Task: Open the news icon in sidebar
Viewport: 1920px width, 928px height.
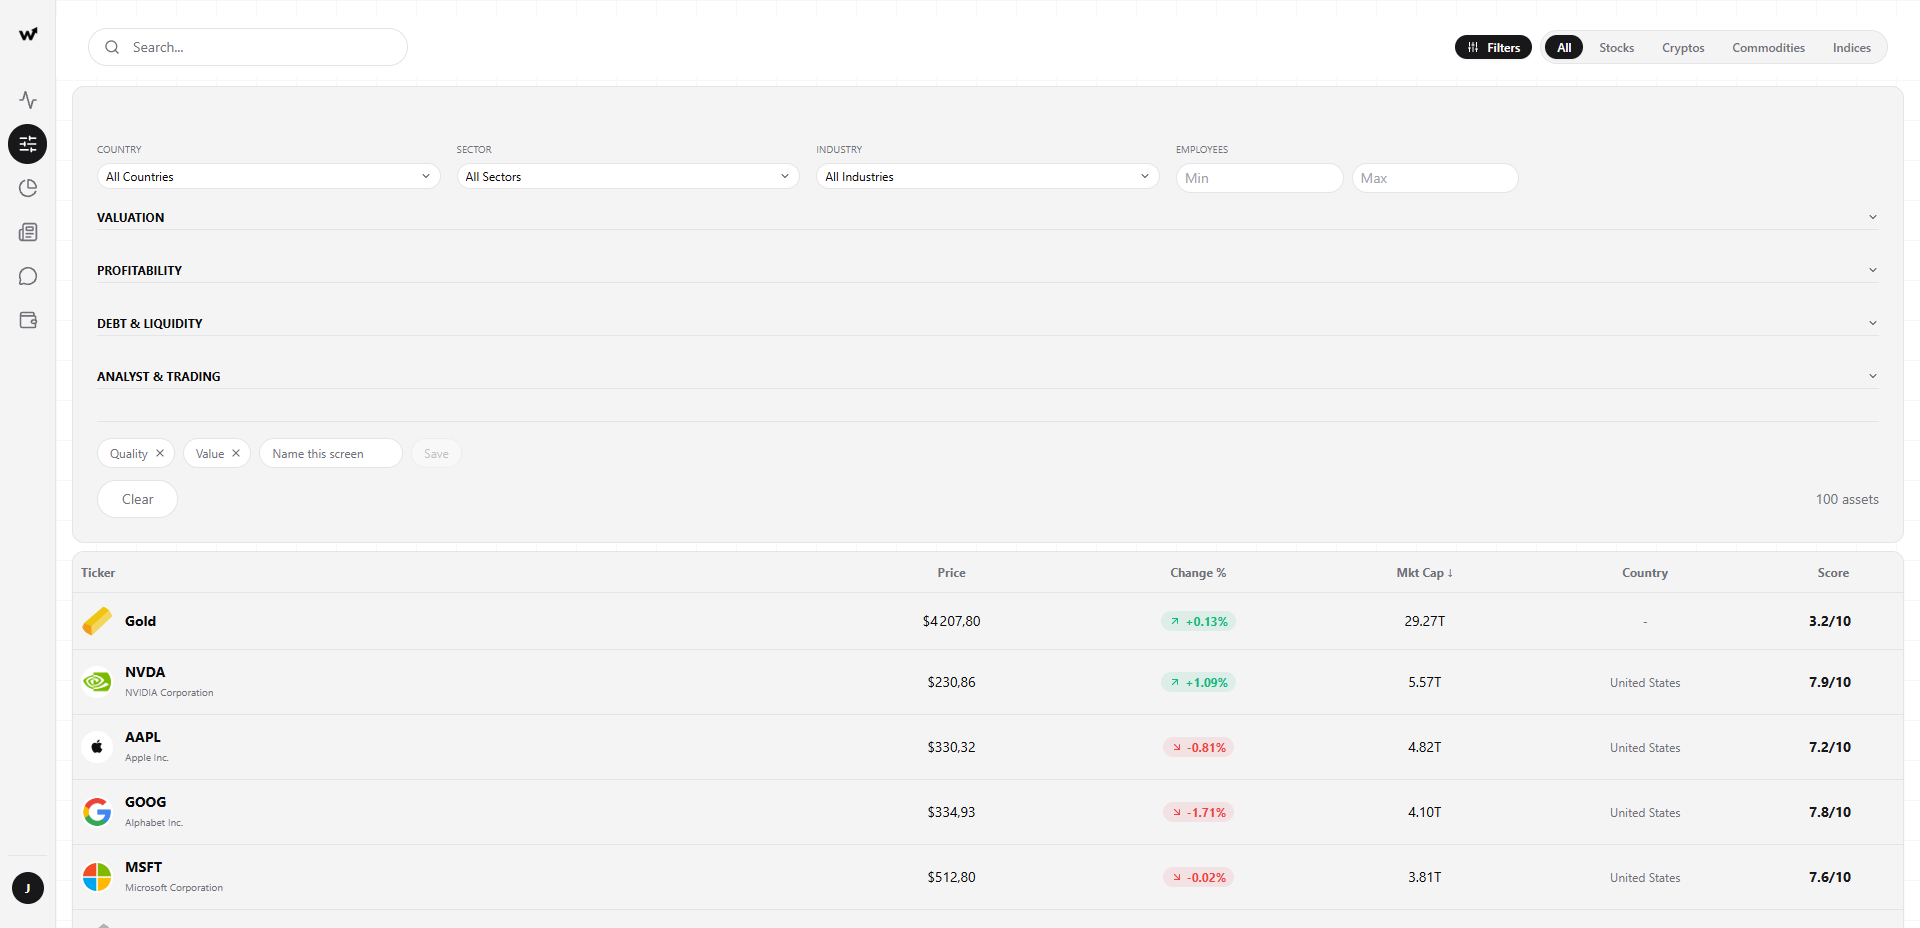Action: [28, 232]
